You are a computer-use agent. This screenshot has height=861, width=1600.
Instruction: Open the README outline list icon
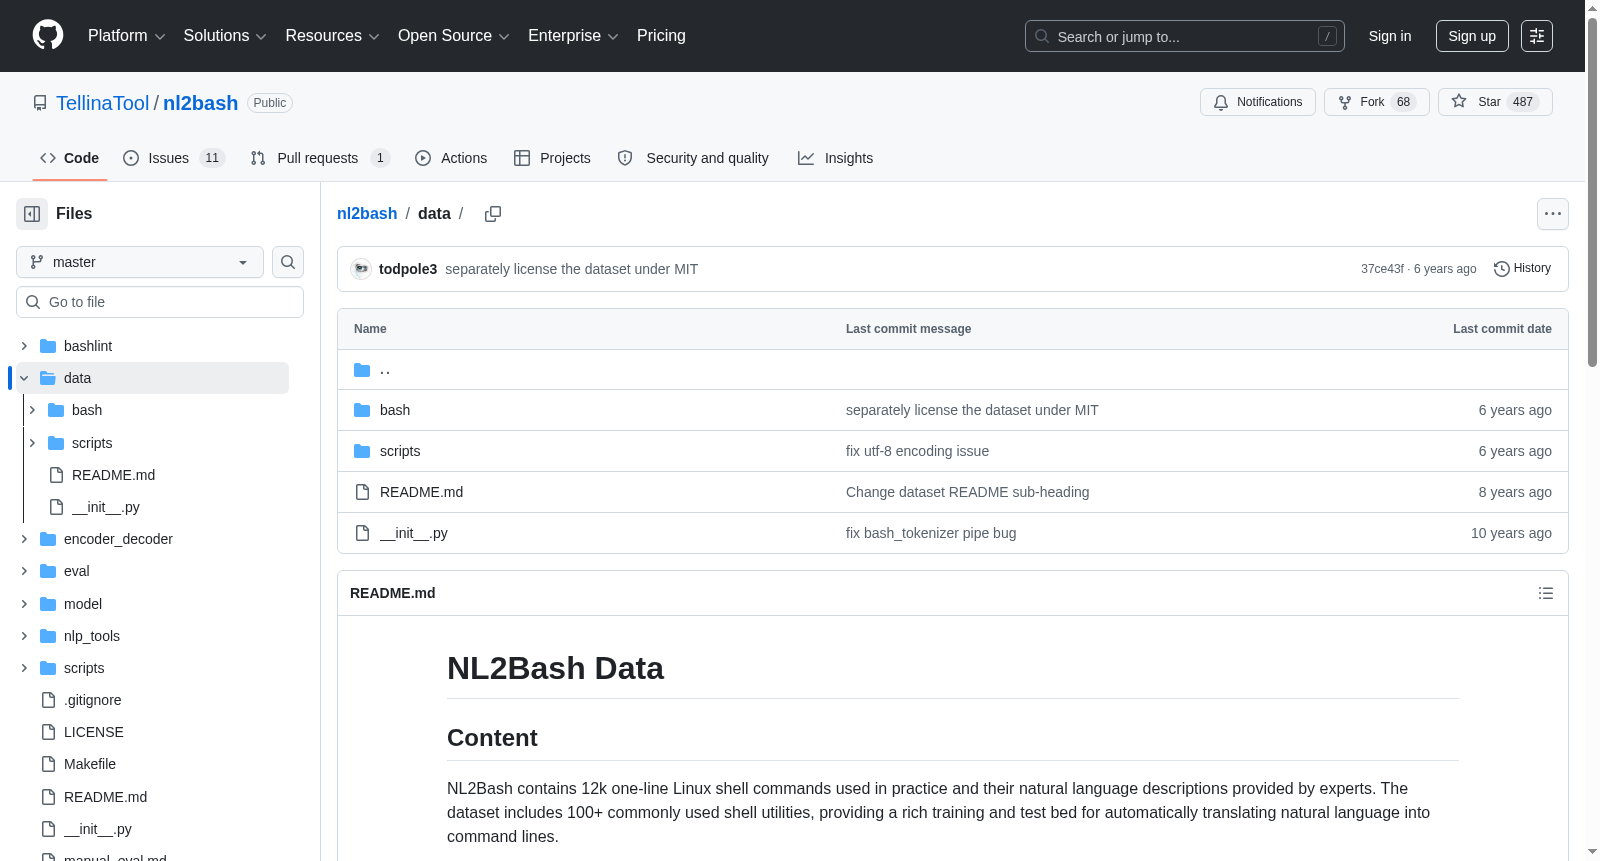(x=1546, y=593)
